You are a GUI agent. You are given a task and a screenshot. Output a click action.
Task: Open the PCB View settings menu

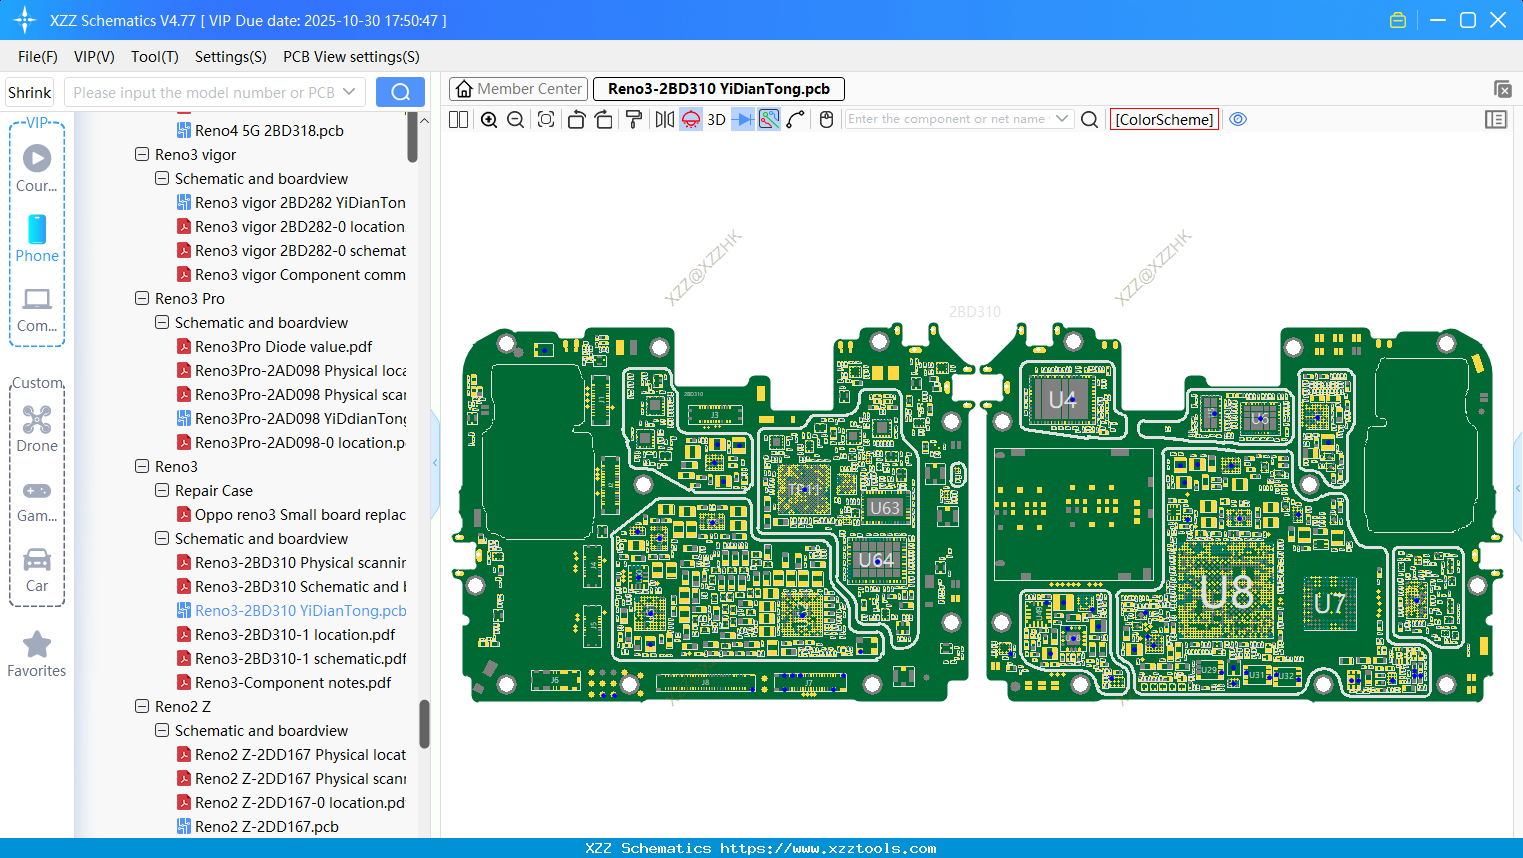click(351, 57)
